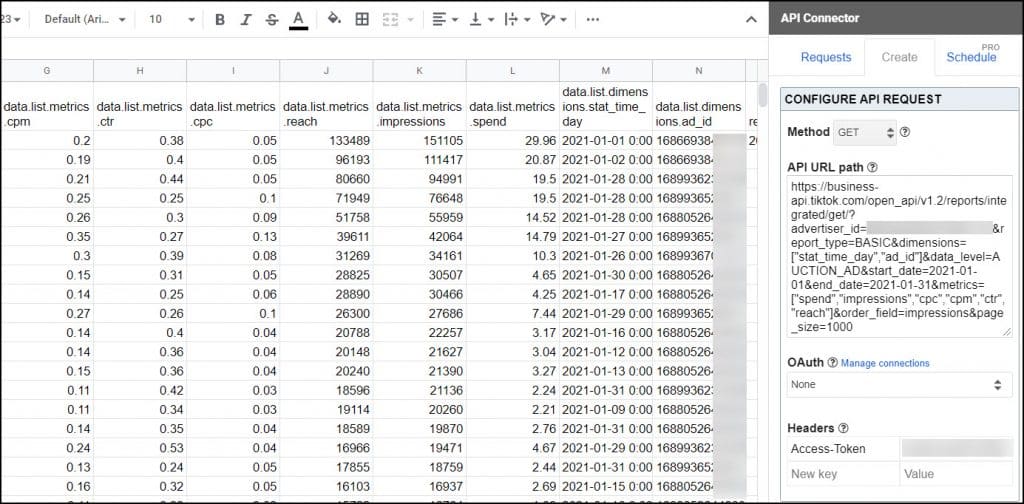Toggle italic formatting

tap(246, 20)
